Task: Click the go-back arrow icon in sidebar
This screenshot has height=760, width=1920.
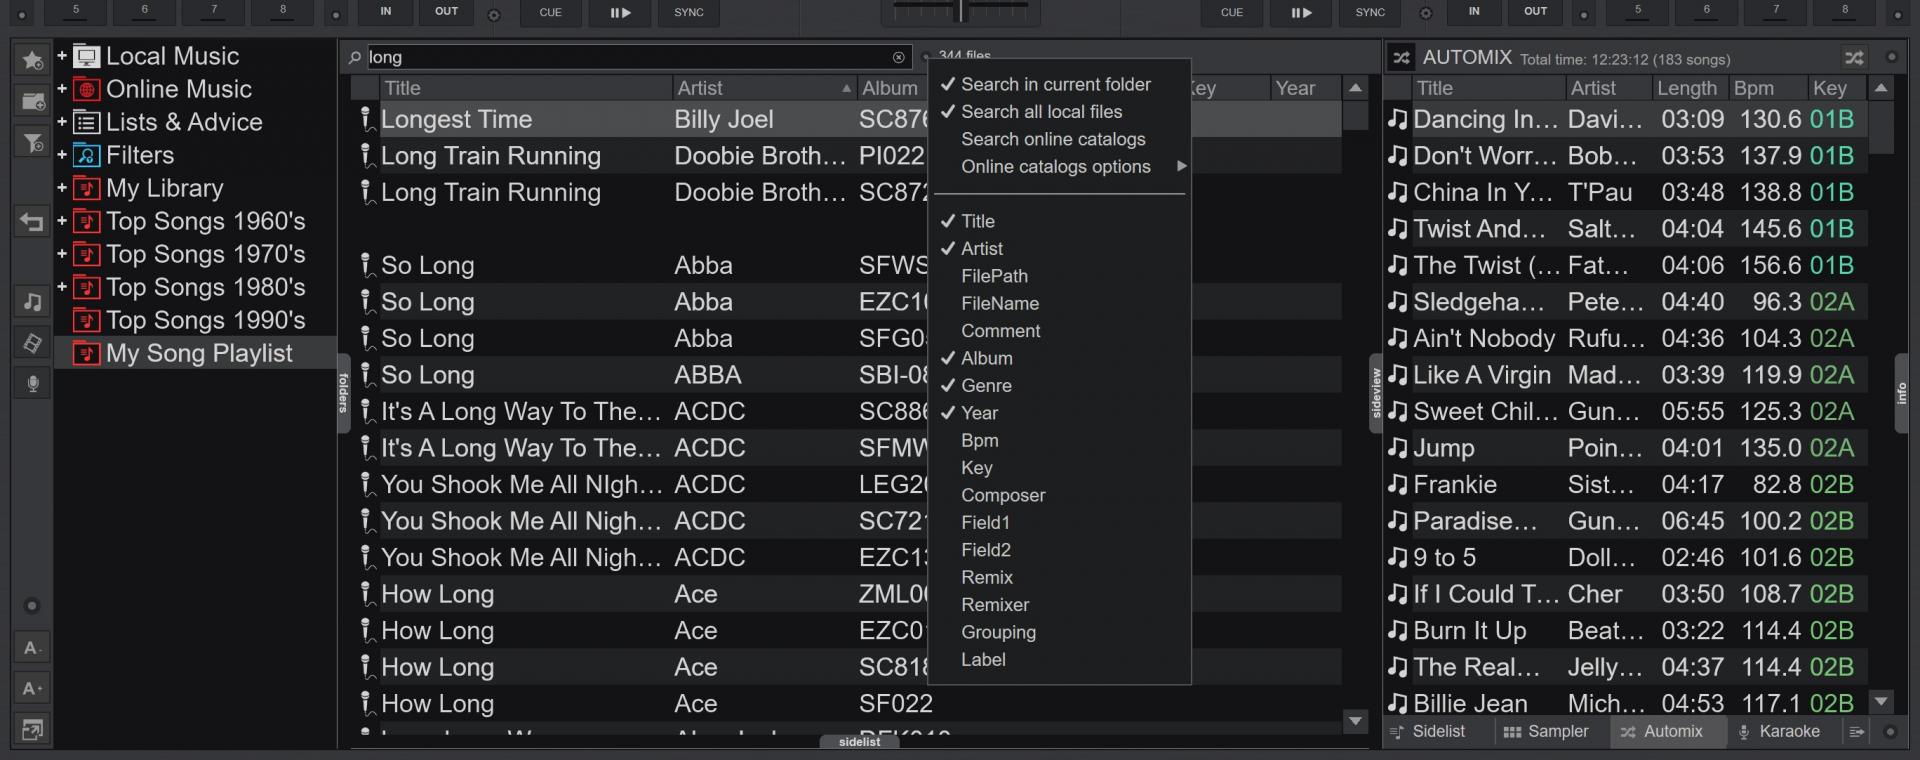Action: (32, 222)
